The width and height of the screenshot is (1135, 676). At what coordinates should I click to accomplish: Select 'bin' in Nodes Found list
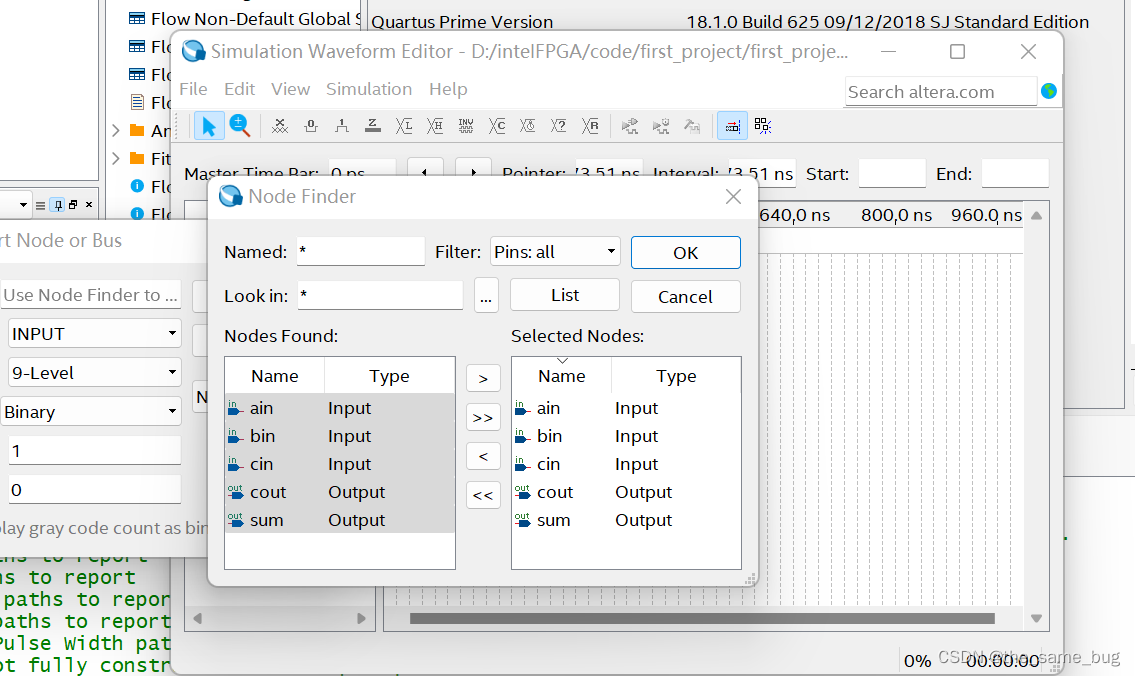tap(339, 436)
